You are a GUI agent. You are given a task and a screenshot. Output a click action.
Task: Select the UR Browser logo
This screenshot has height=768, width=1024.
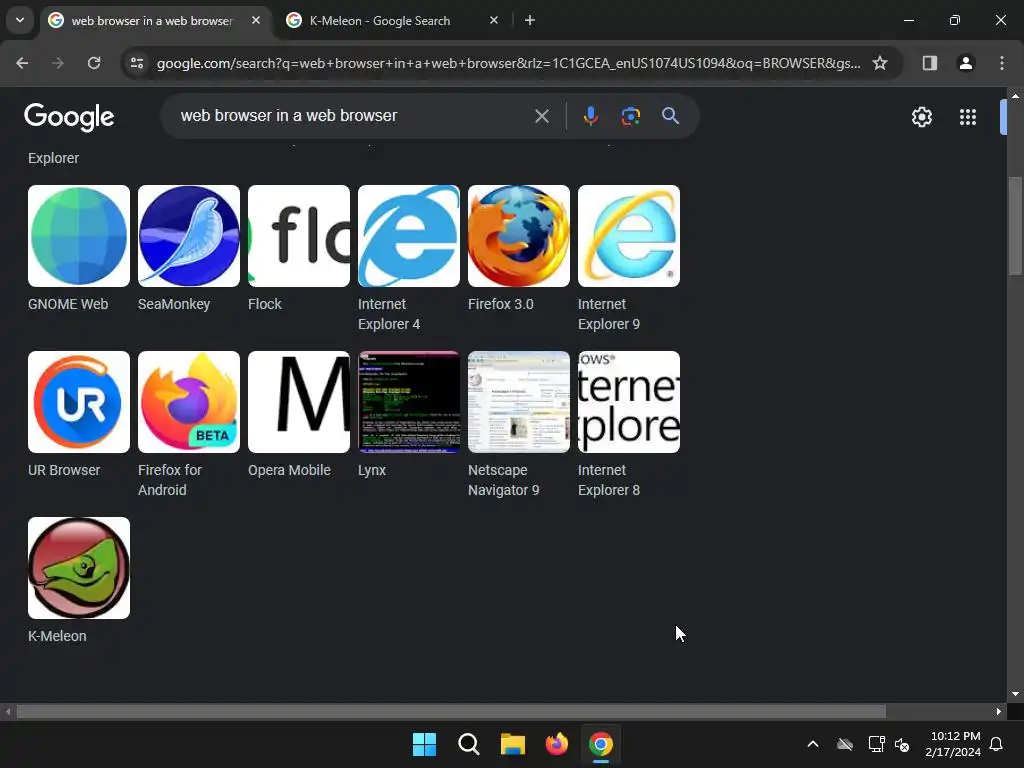pyautogui.click(x=79, y=402)
